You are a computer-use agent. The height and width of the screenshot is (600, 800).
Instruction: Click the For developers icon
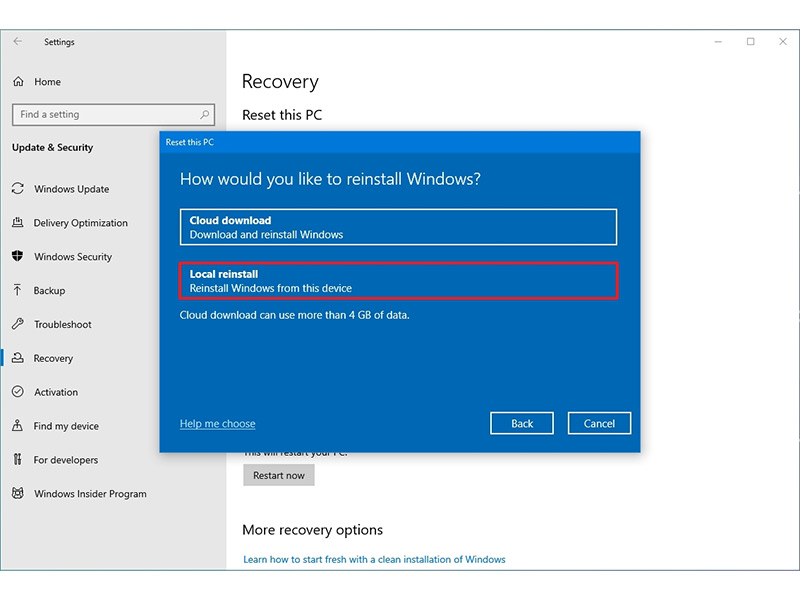[x=18, y=460]
